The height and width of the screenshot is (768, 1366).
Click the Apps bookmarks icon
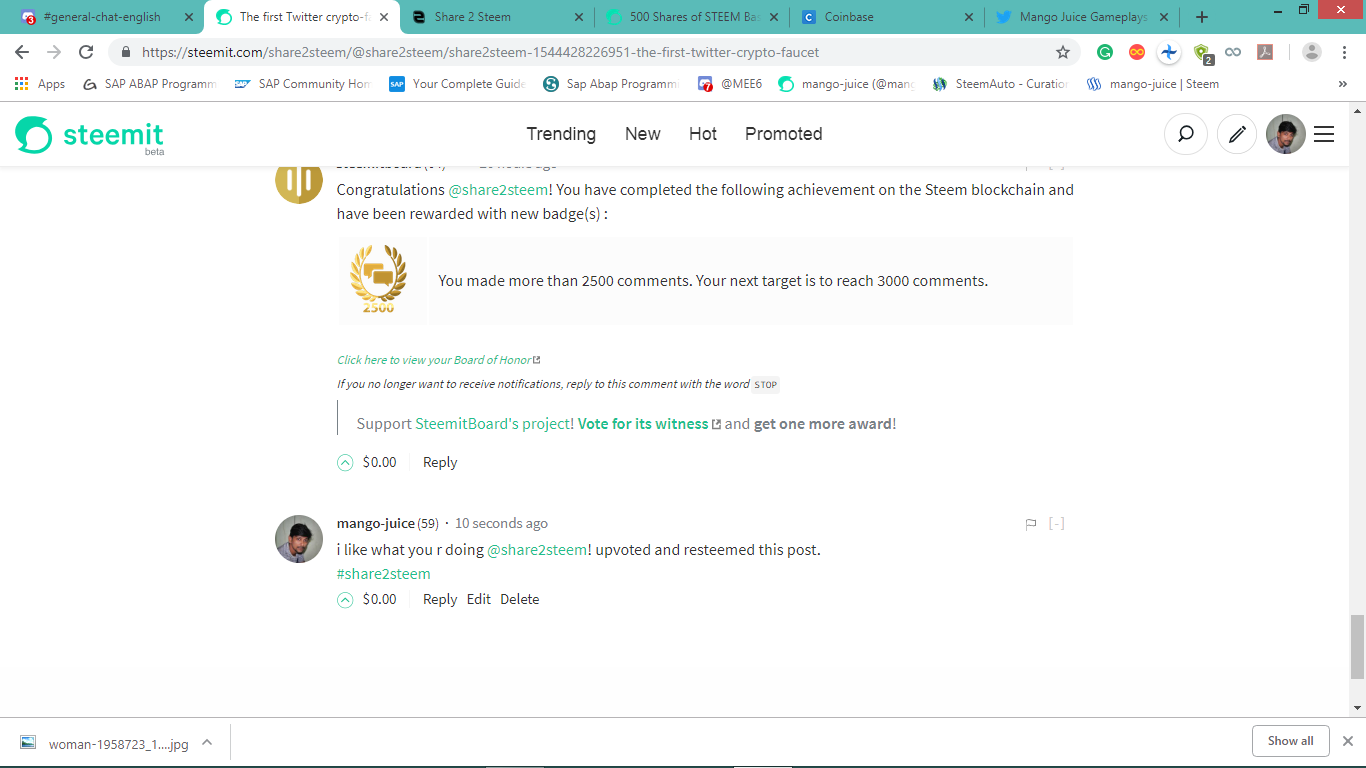point(40,84)
